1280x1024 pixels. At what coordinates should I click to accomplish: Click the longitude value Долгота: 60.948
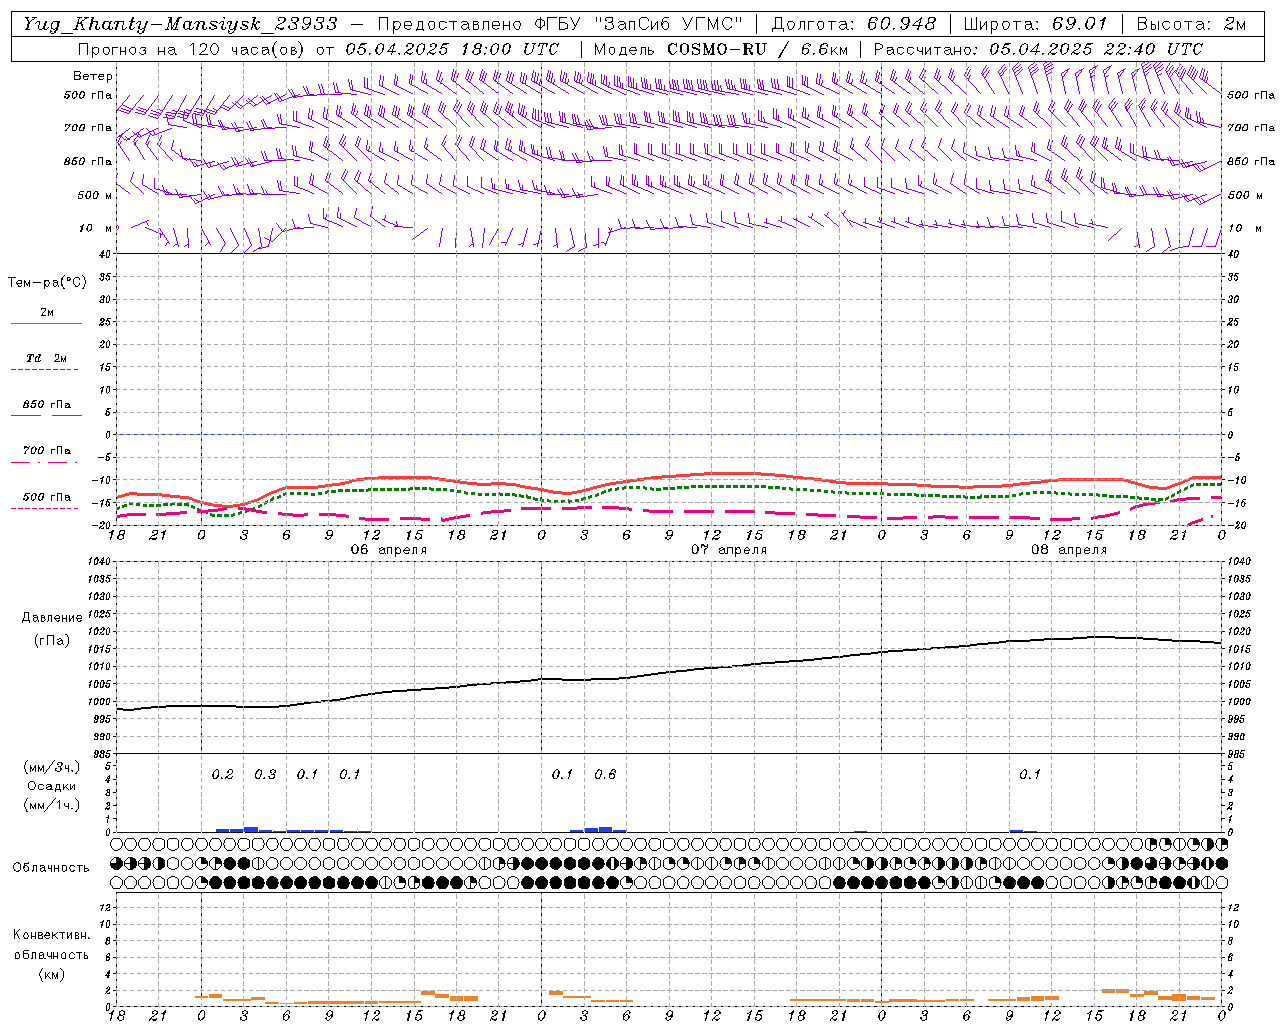[x=853, y=23]
